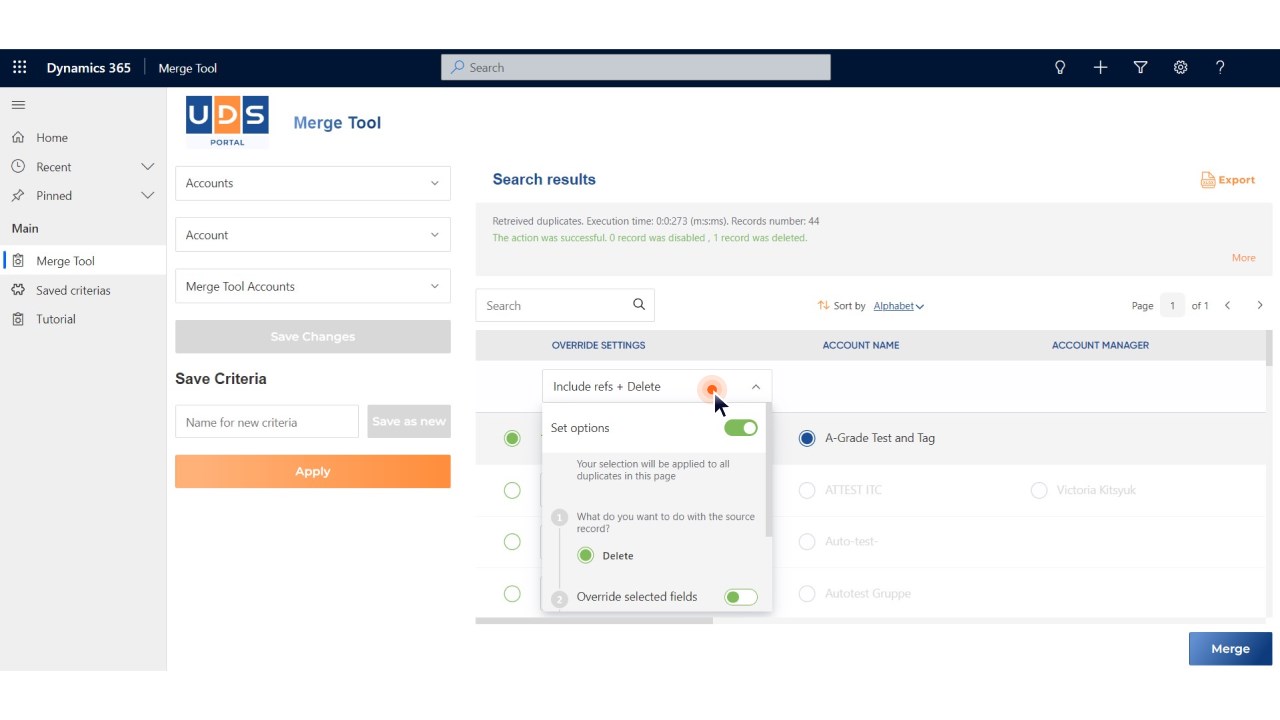Click the lightbulb assistant icon
The image size is (1280, 720).
click(1060, 68)
